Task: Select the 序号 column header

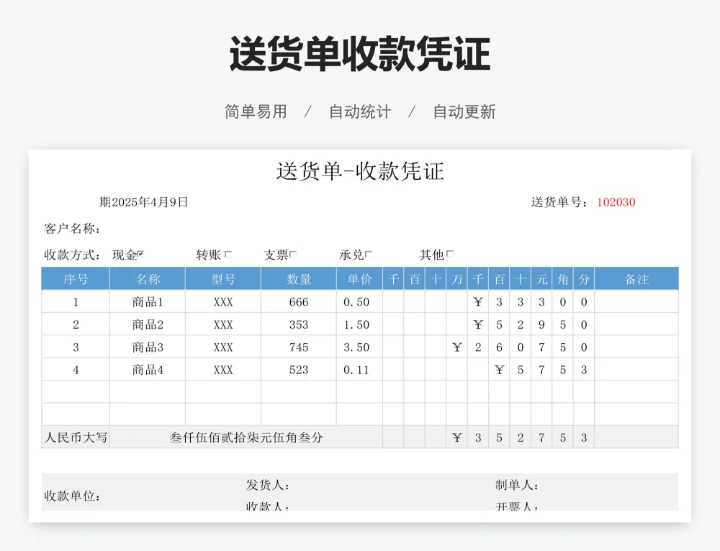Action: pyautogui.click(x=75, y=279)
